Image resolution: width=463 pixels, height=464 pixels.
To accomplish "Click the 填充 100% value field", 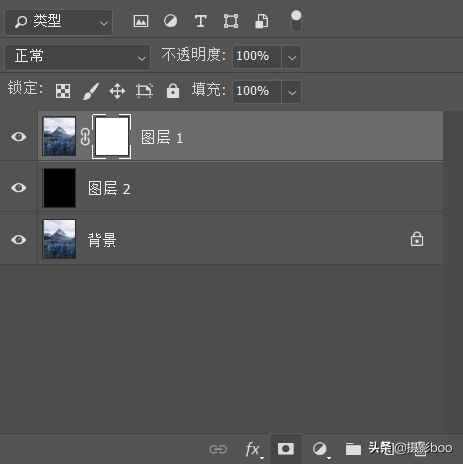I will tap(257, 92).
